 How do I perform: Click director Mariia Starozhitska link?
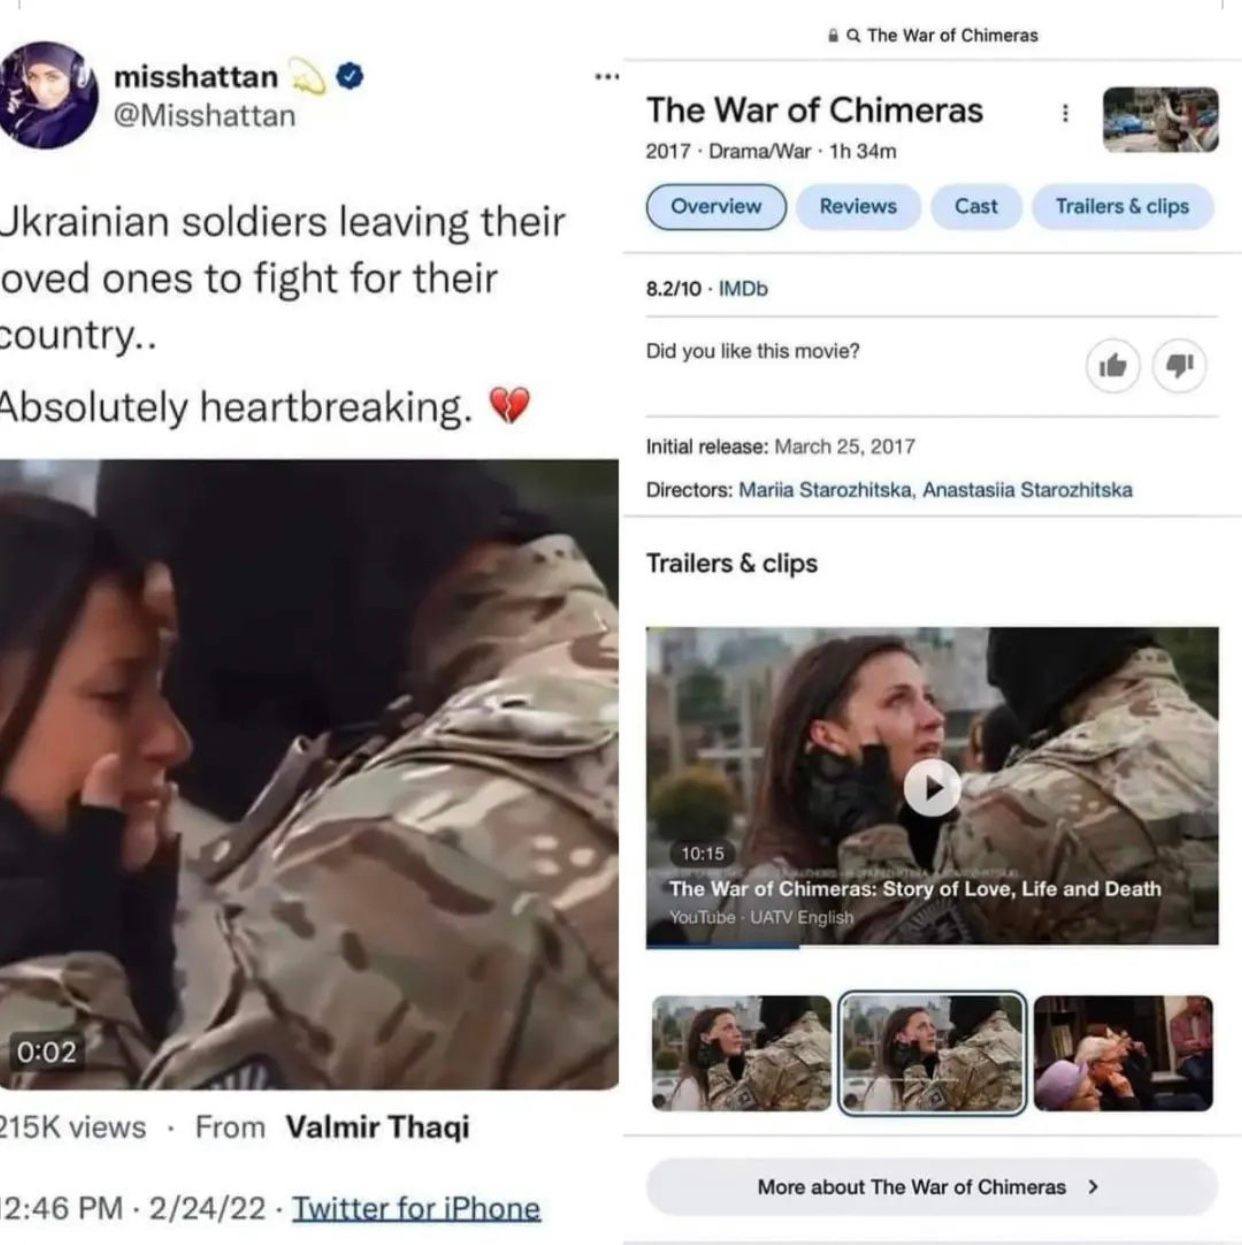[825, 490]
